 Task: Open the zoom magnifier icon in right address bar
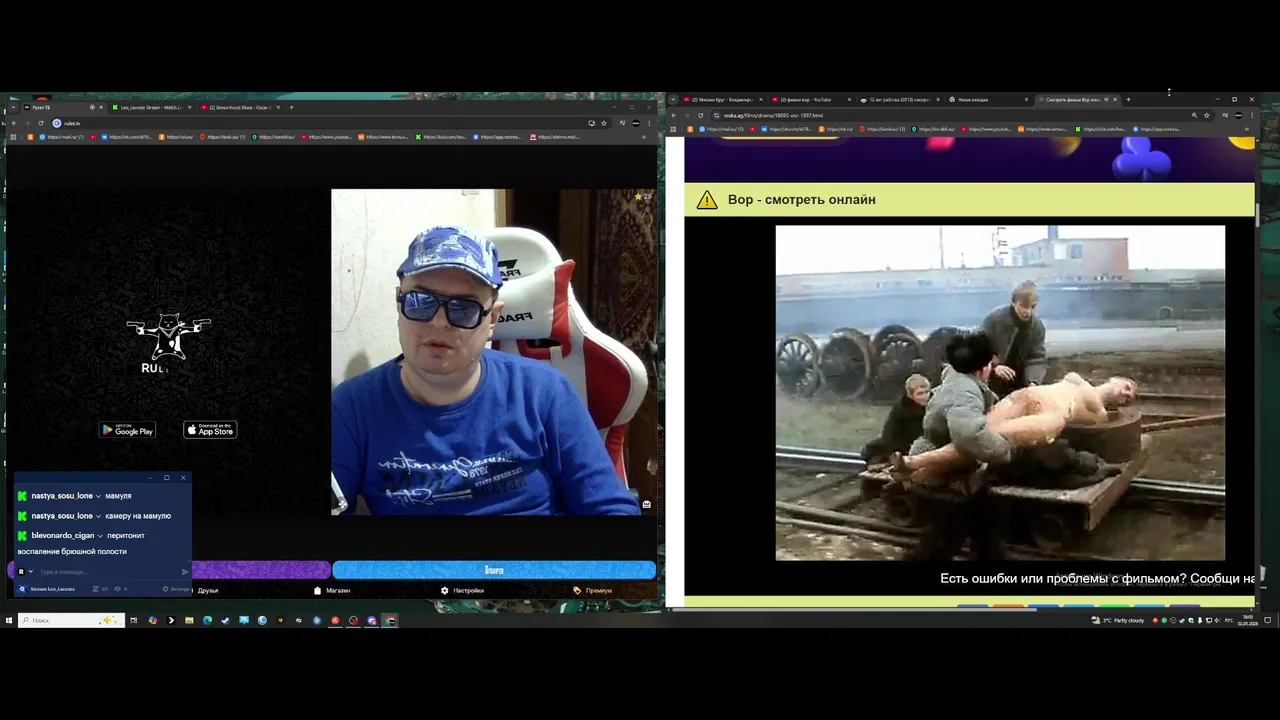[1194, 115]
